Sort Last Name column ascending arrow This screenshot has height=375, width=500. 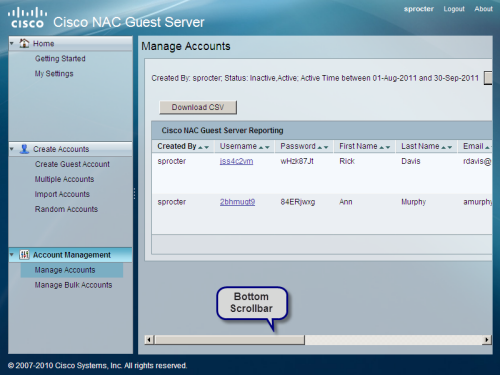click(444, 147)
